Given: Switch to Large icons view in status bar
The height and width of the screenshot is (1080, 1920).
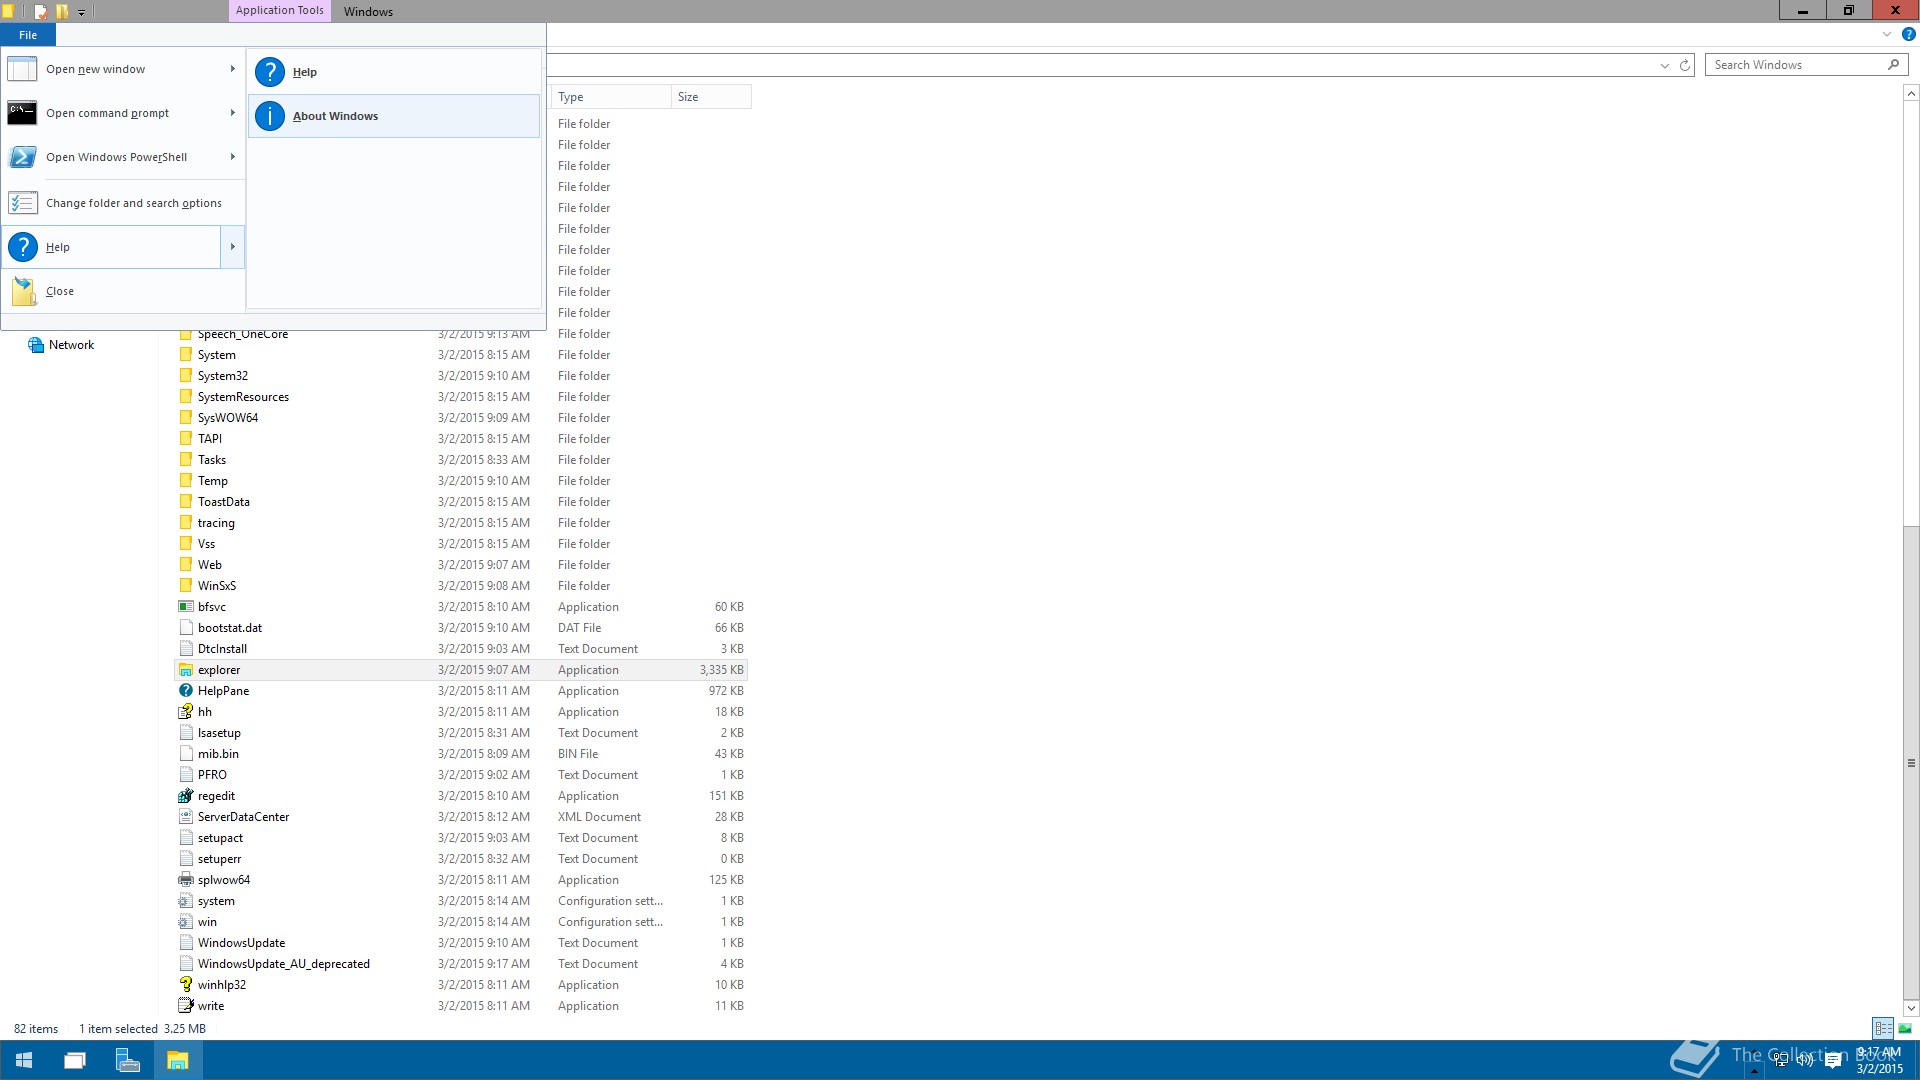Looking at the screenshot, I should tap(1905, 1028).
